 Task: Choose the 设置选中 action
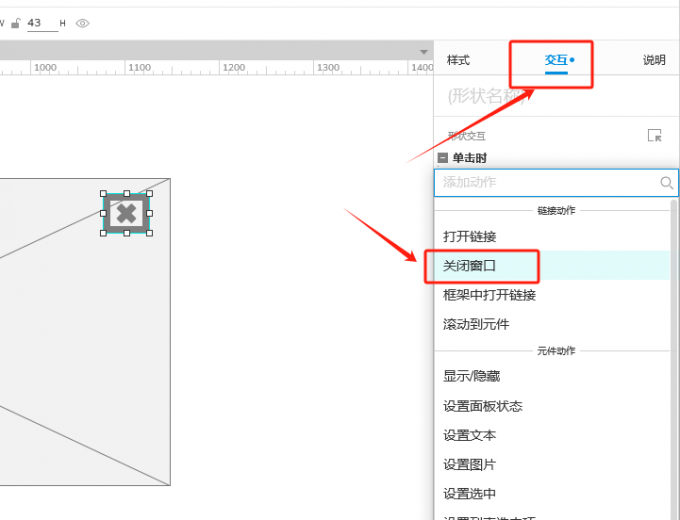coord(552,494)
